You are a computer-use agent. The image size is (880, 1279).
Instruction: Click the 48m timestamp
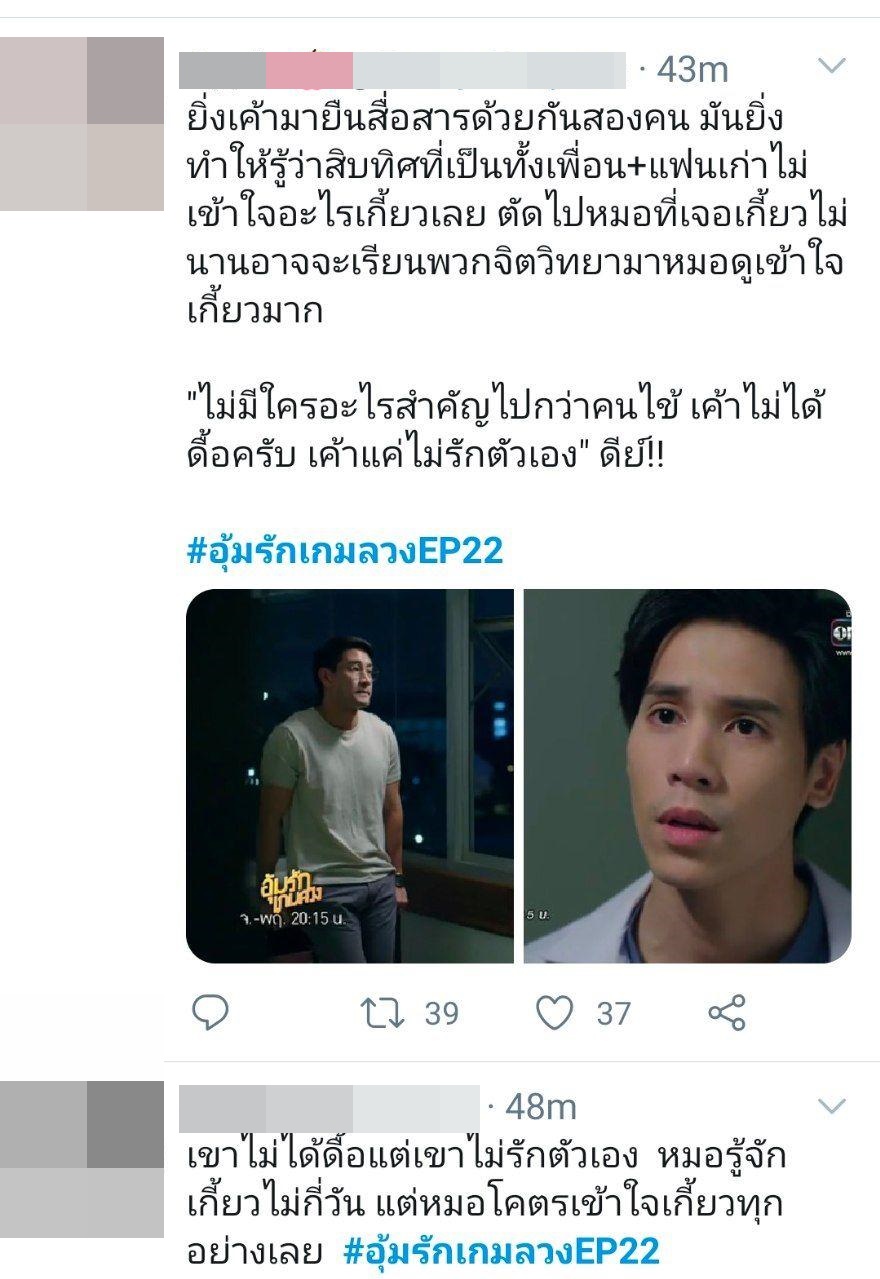tap(540, 1107)
